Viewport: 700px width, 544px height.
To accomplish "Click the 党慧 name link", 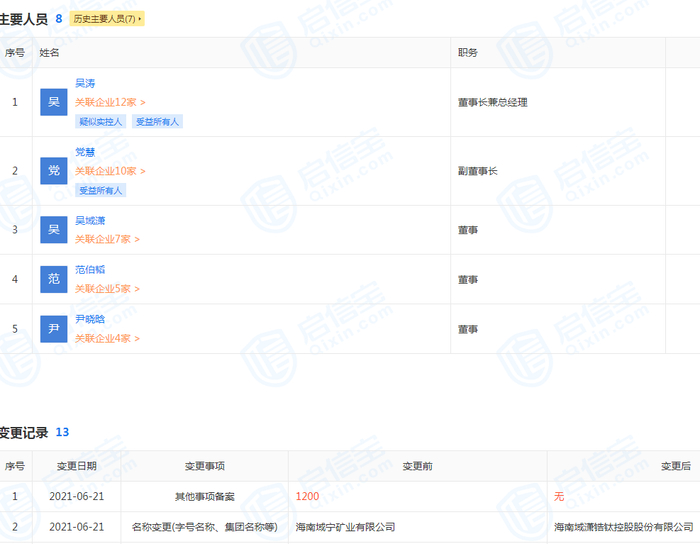I will point(85,152).
